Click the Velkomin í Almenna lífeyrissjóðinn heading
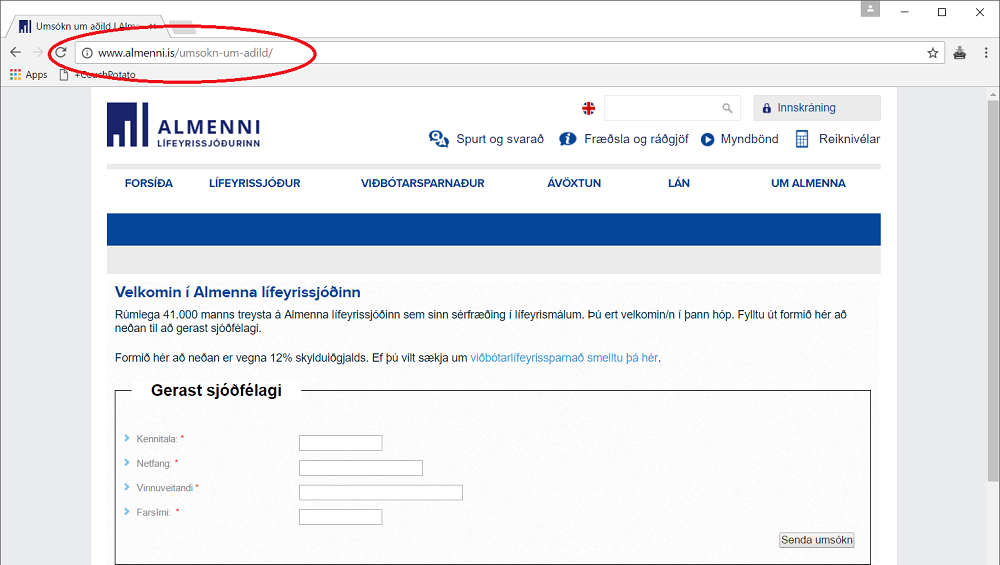1000x565 pixels. point(237,292)
